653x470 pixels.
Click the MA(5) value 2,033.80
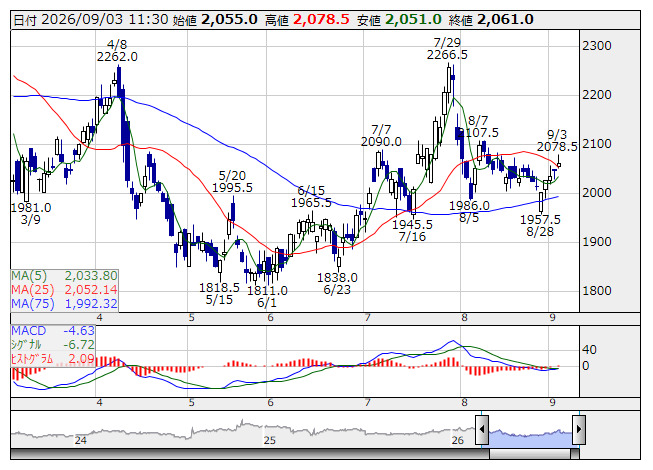click(x=91, y=276)
